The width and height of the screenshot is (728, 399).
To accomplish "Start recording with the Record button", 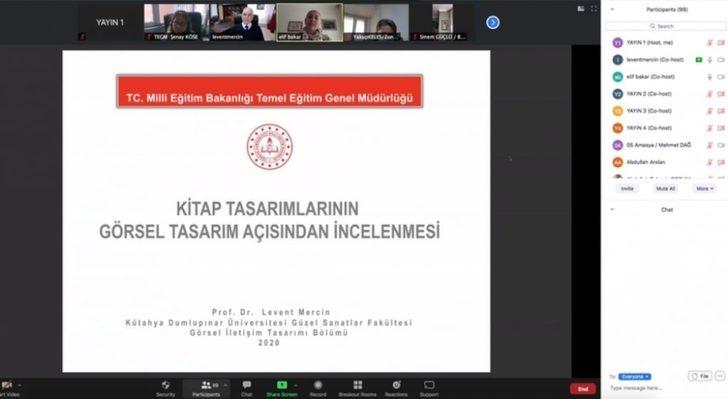I will click(x=318, y=388).
